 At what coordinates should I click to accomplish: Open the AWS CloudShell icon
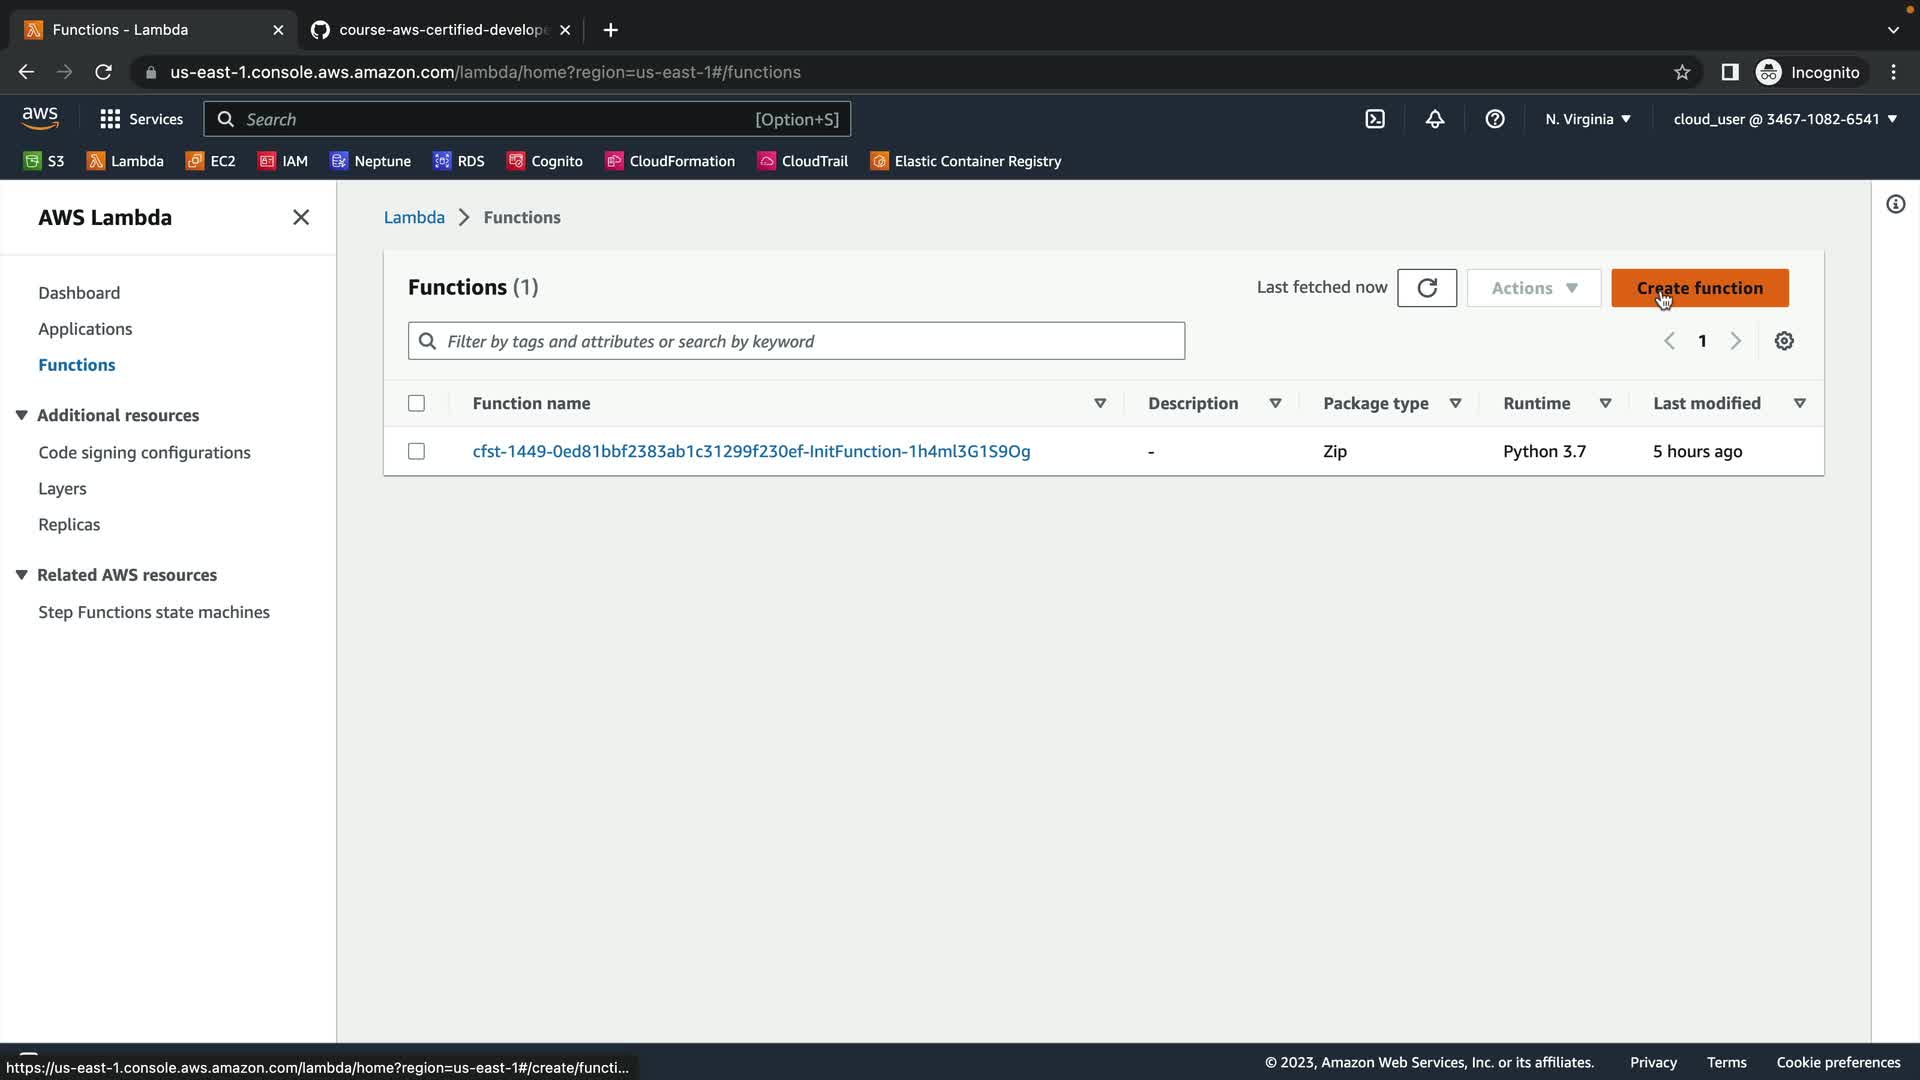[x=1375, y=119]
